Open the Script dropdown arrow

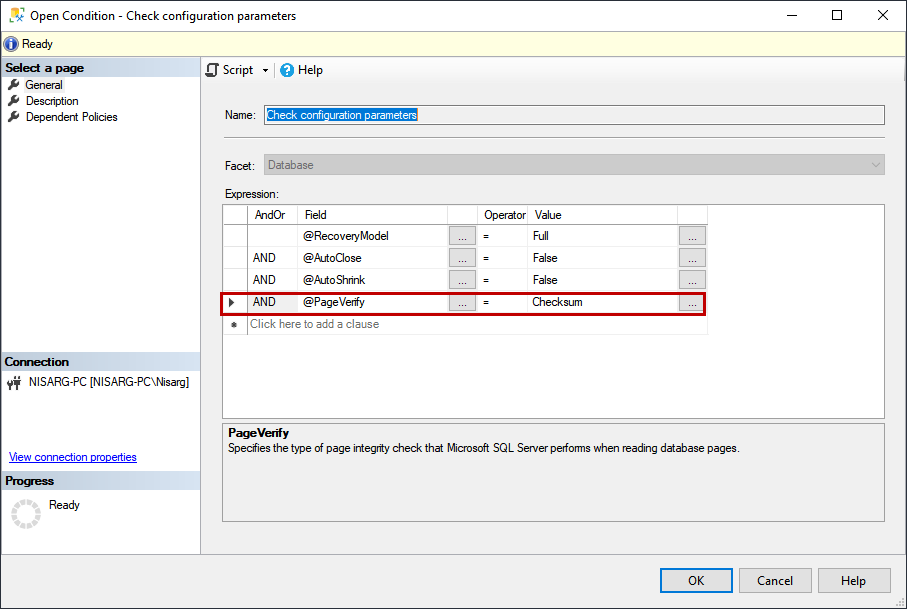tap(265, 71)
